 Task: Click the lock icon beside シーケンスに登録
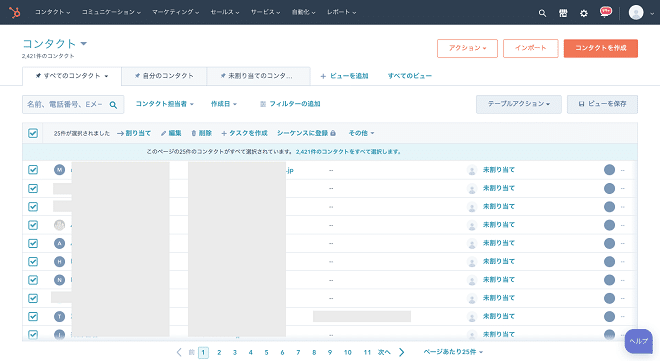click(x=333, y=133)
